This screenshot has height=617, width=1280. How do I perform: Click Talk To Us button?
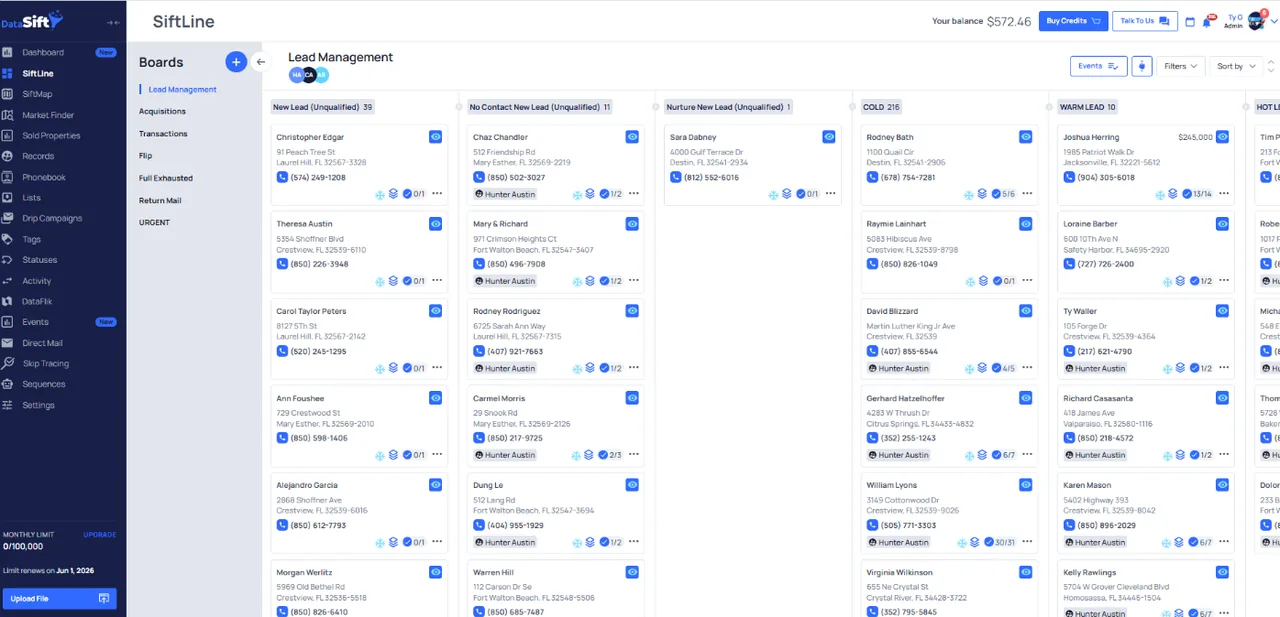click(1145, 21)
